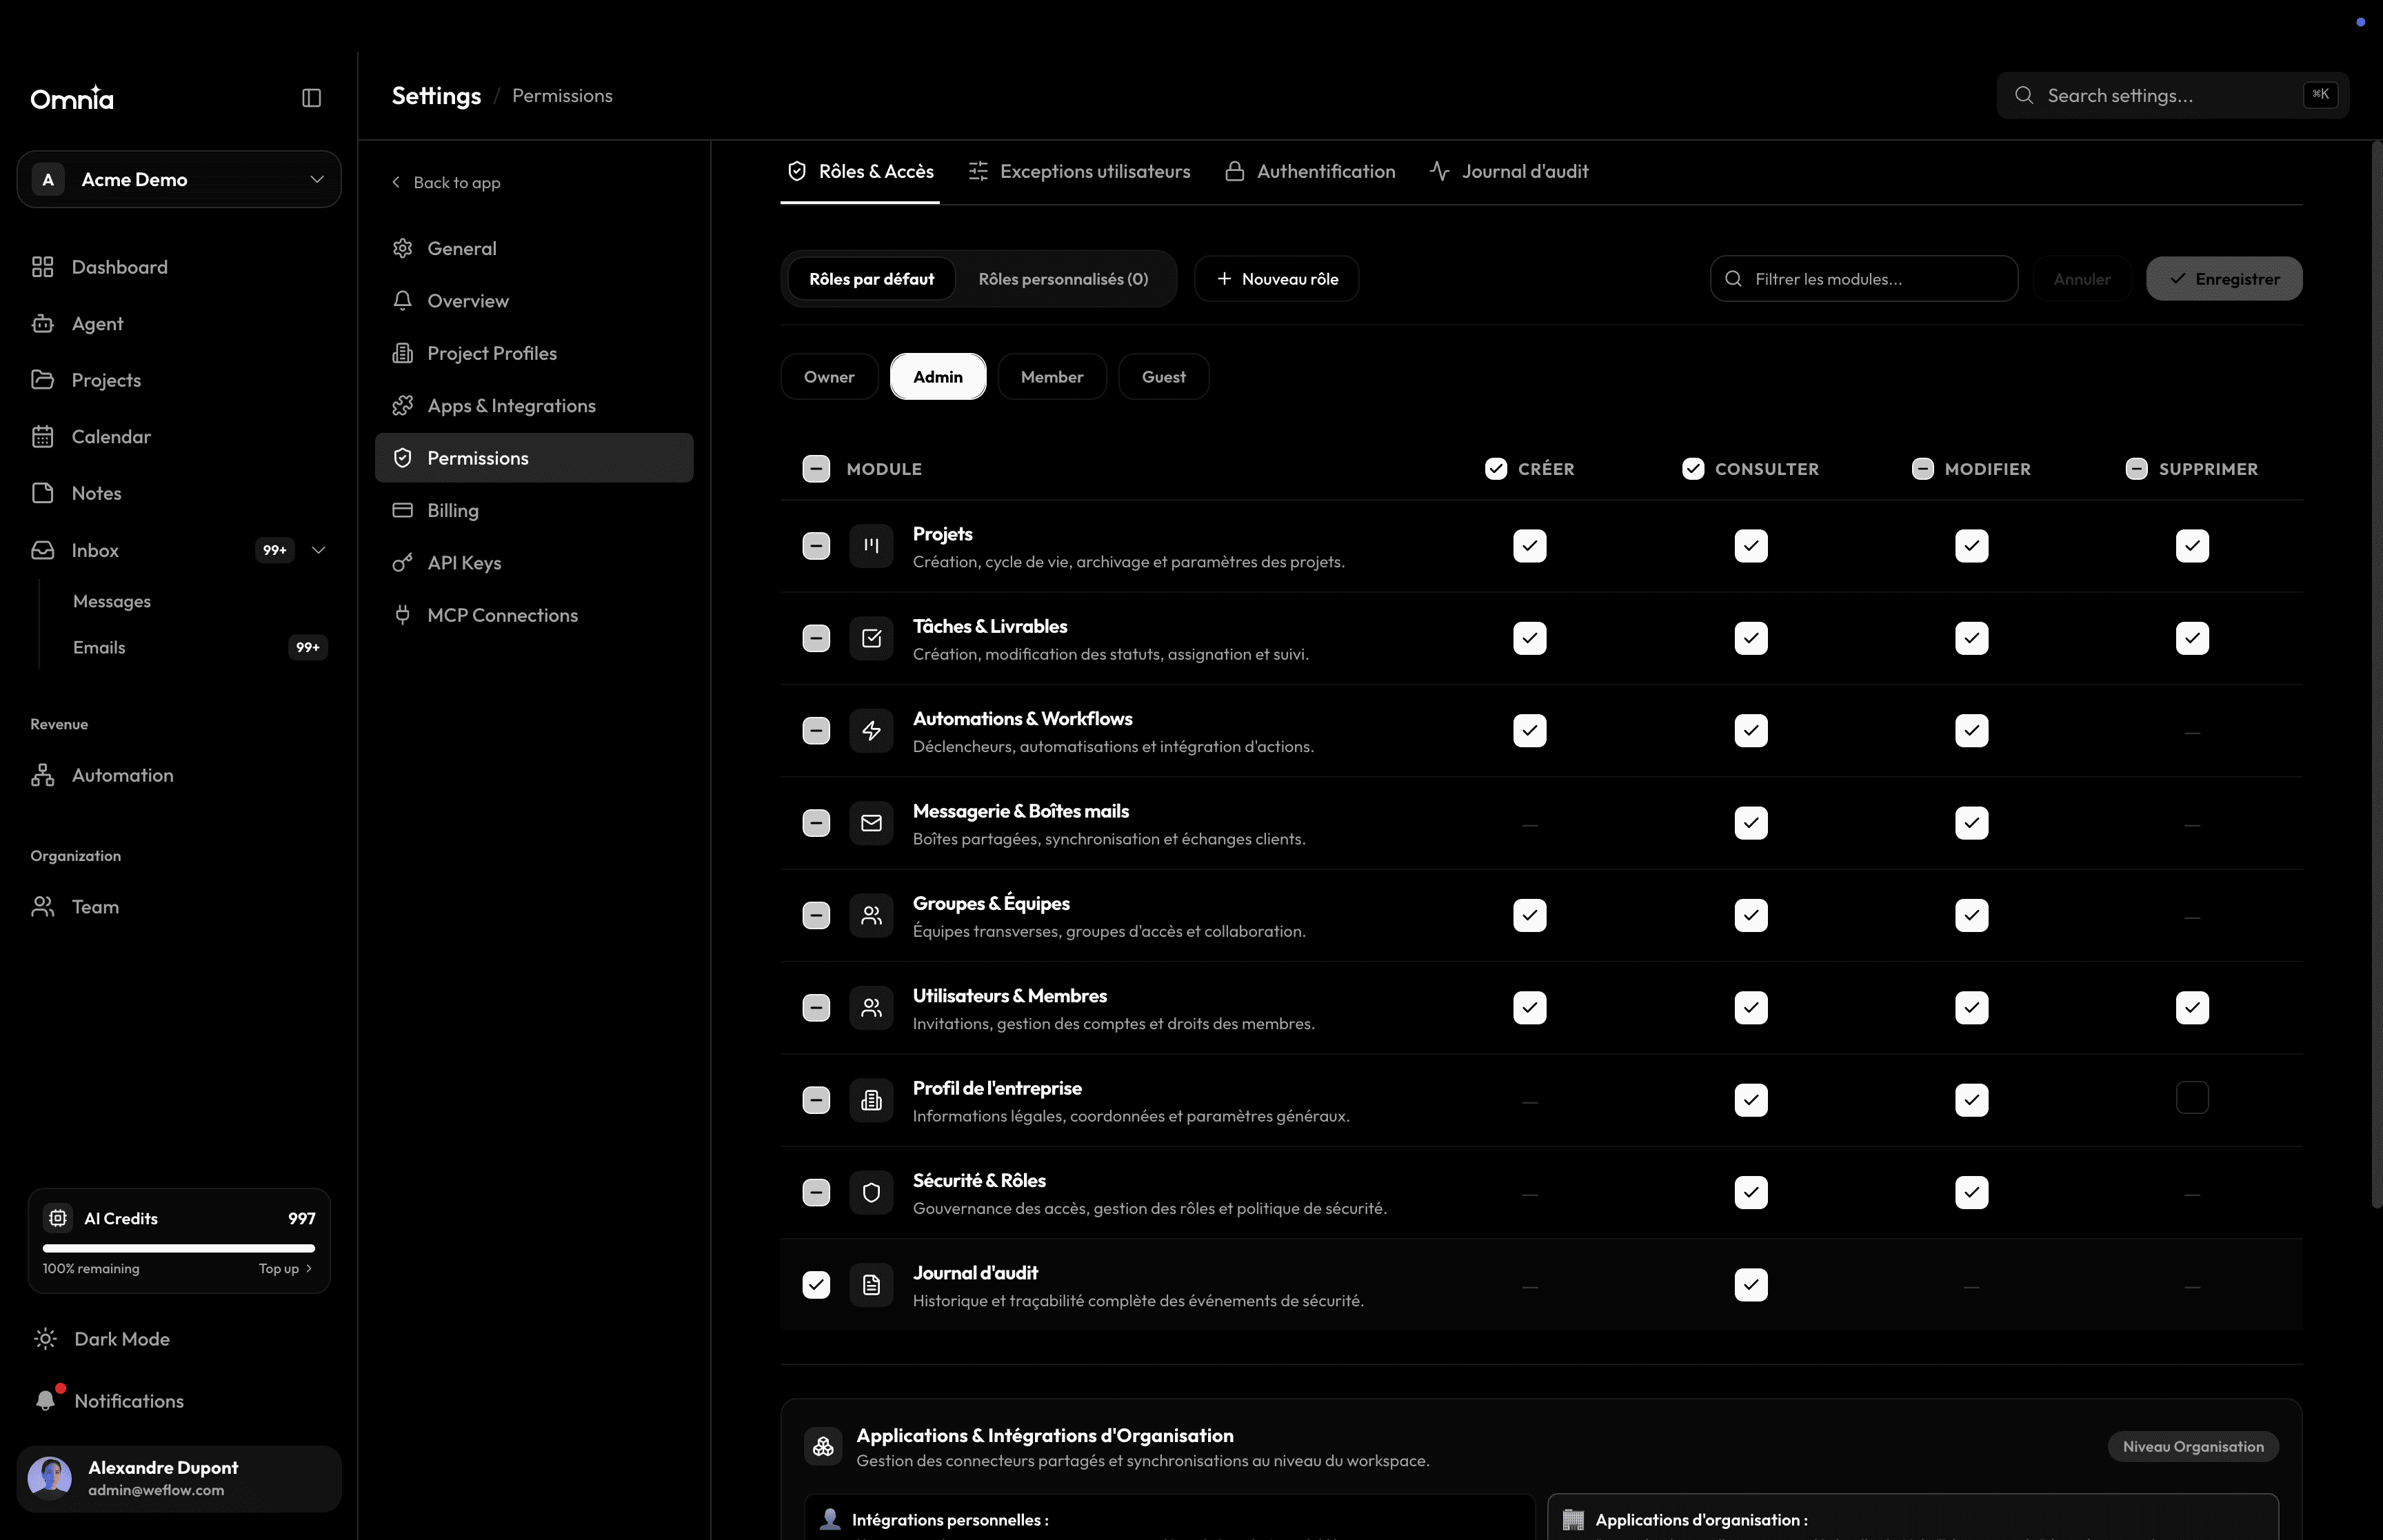Enable Supprimer for Profil de l'entreprise
2383x1540 pixels.
[x=2192, y=1098]
